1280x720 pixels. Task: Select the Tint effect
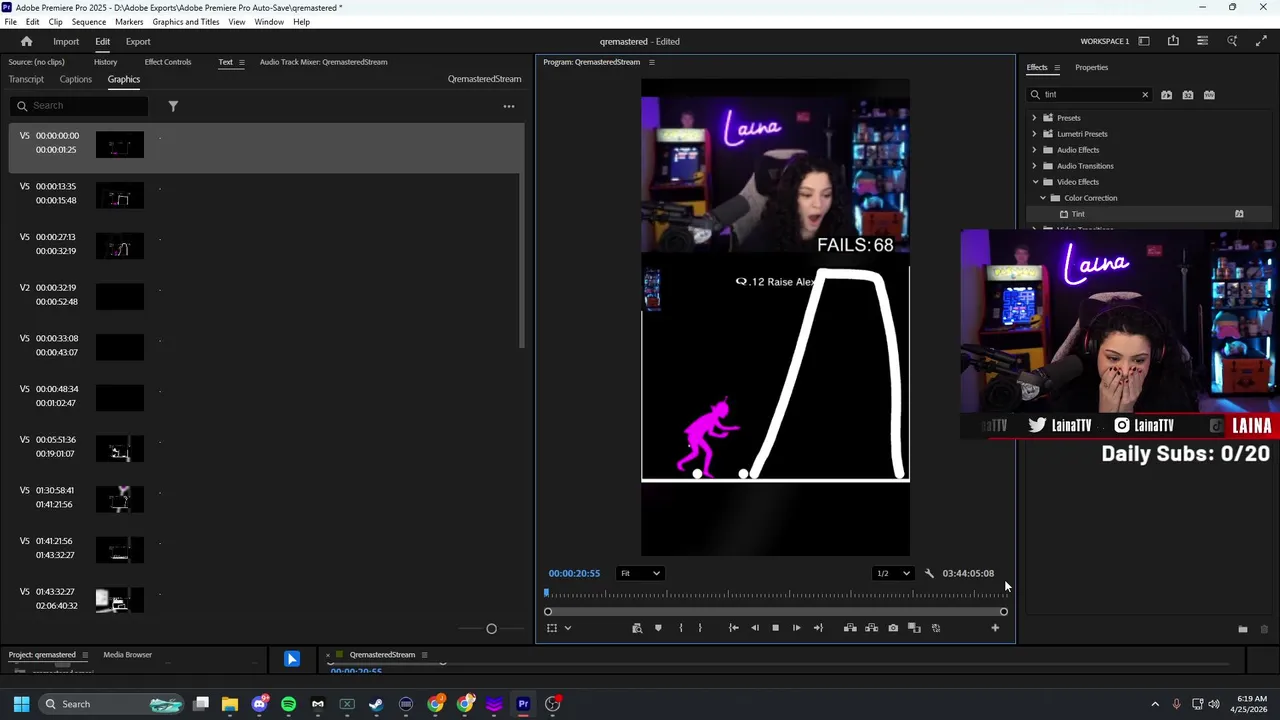(1078, 214)
